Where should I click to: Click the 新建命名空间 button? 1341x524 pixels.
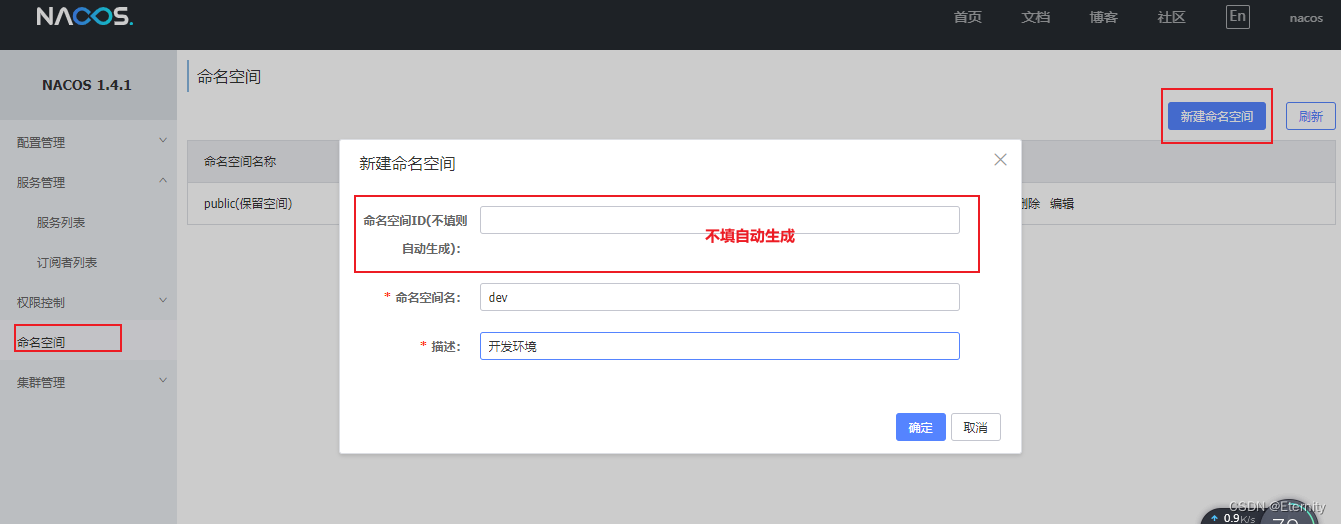1217,116
